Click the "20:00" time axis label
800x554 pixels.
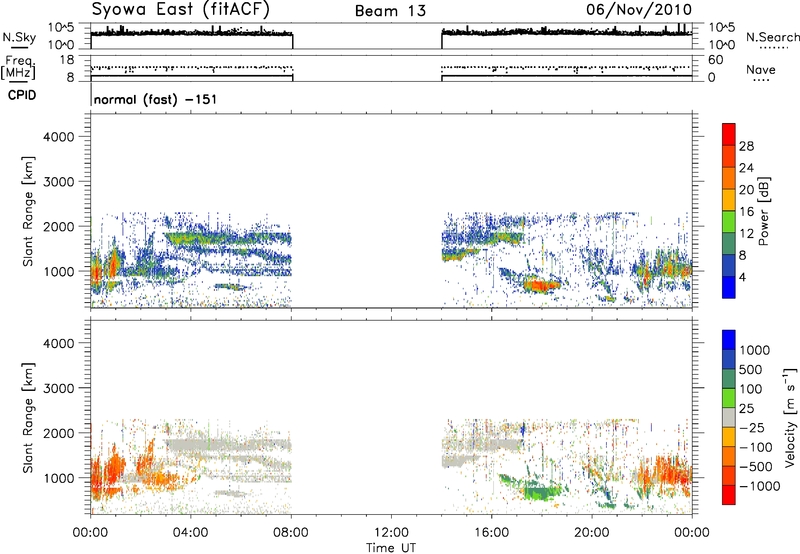pos(592,533)
